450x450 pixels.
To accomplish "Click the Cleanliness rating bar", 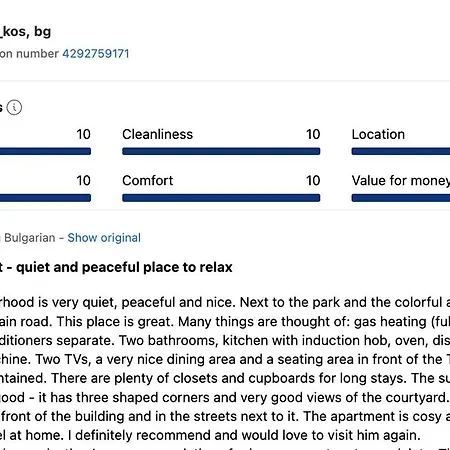I will 221,151.
